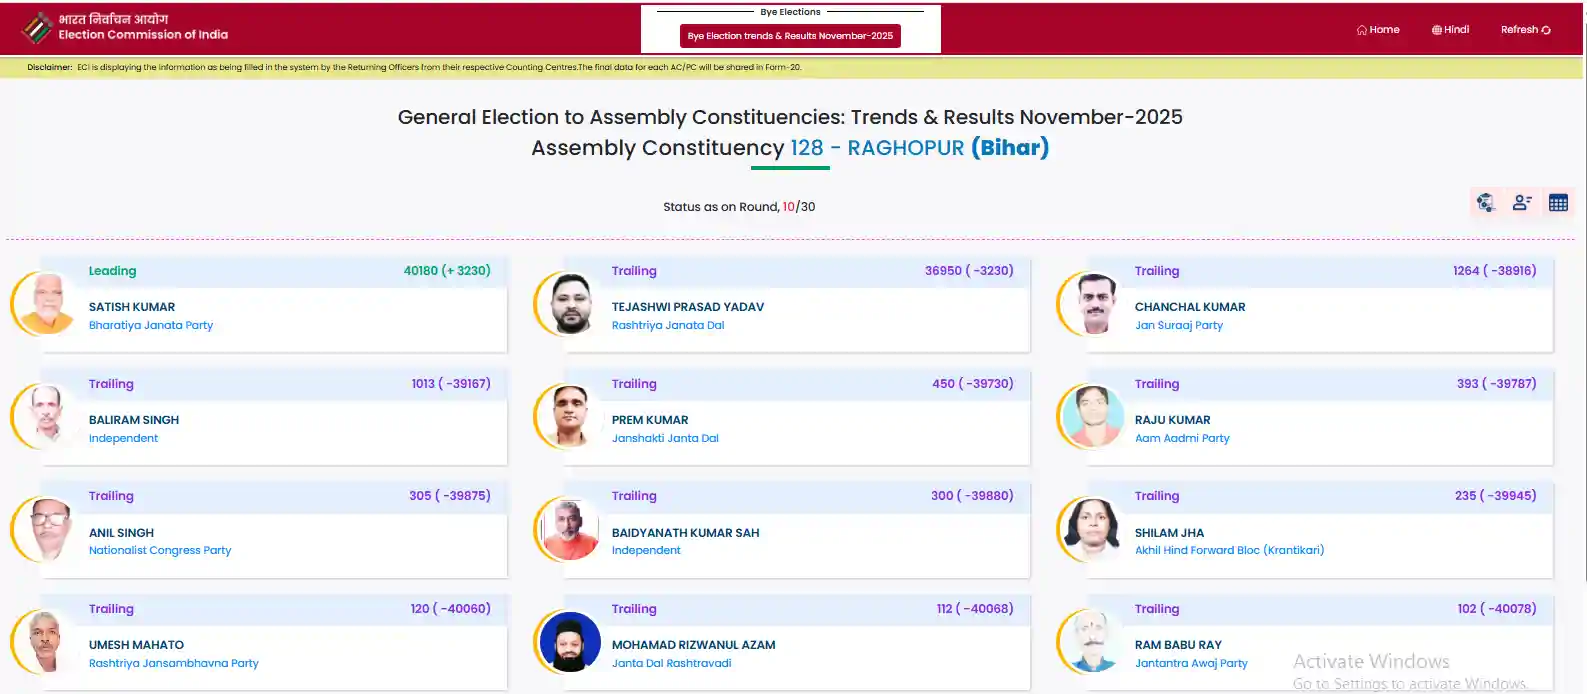Open the round-wise report clipboard icon
Viewport: 1587px width, 694px height.
(x=1486, y=203)
